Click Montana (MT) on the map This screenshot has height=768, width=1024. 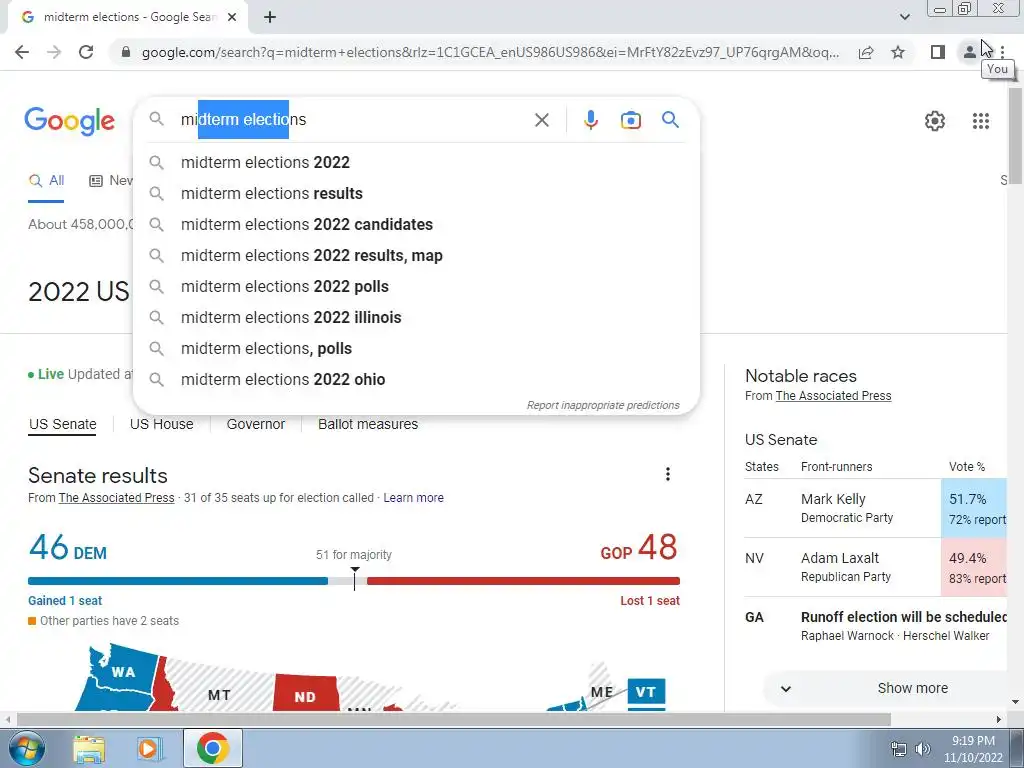219,695
